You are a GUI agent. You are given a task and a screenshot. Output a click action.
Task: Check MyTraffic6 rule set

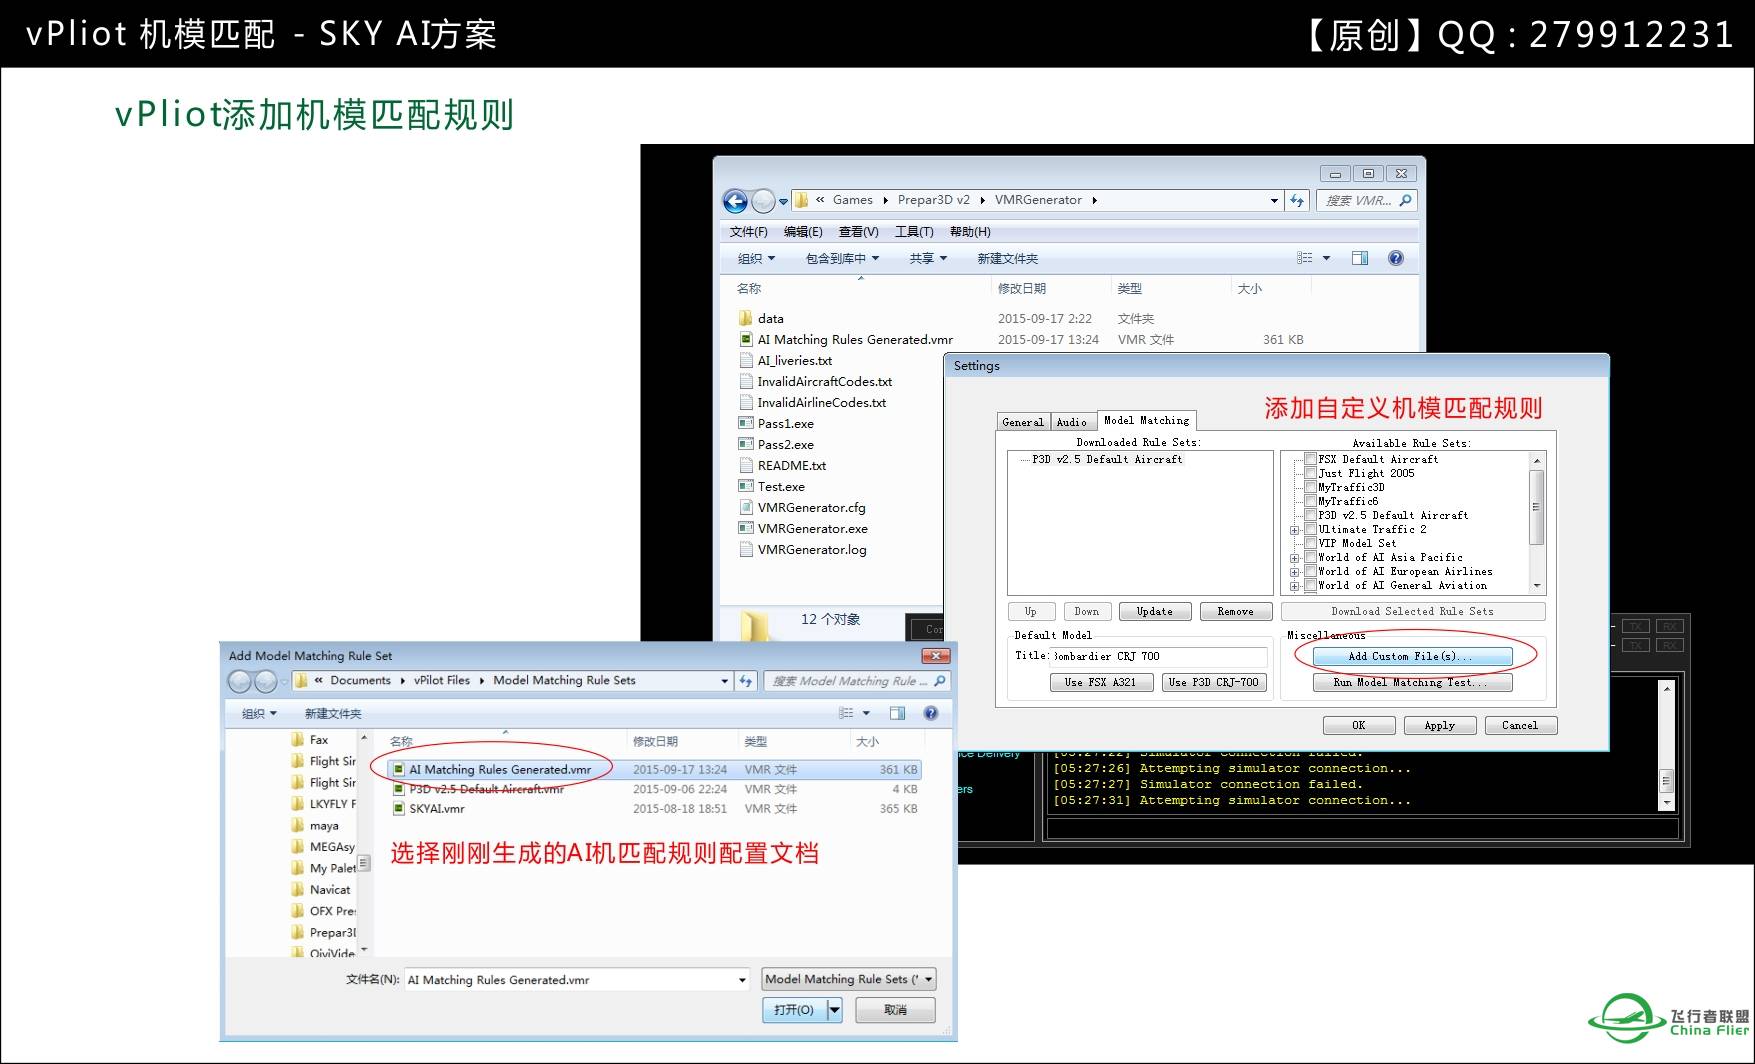click(1310, 501)
